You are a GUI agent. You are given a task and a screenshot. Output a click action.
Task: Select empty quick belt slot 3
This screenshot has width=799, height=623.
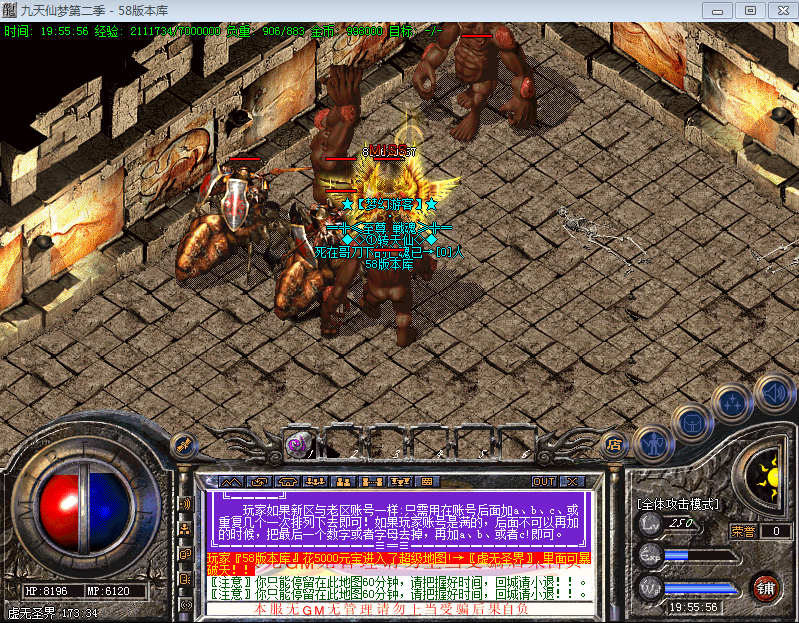click(387, 444)
